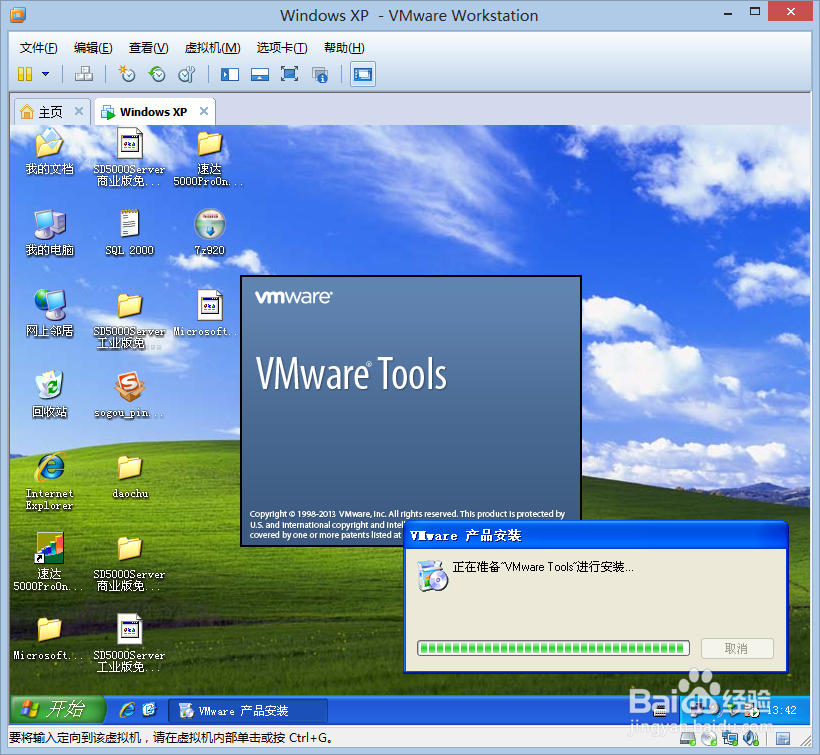Click the 取消 button in installer dialog
This screenshot has width=820, height=755.
click(x=737, y=648)
